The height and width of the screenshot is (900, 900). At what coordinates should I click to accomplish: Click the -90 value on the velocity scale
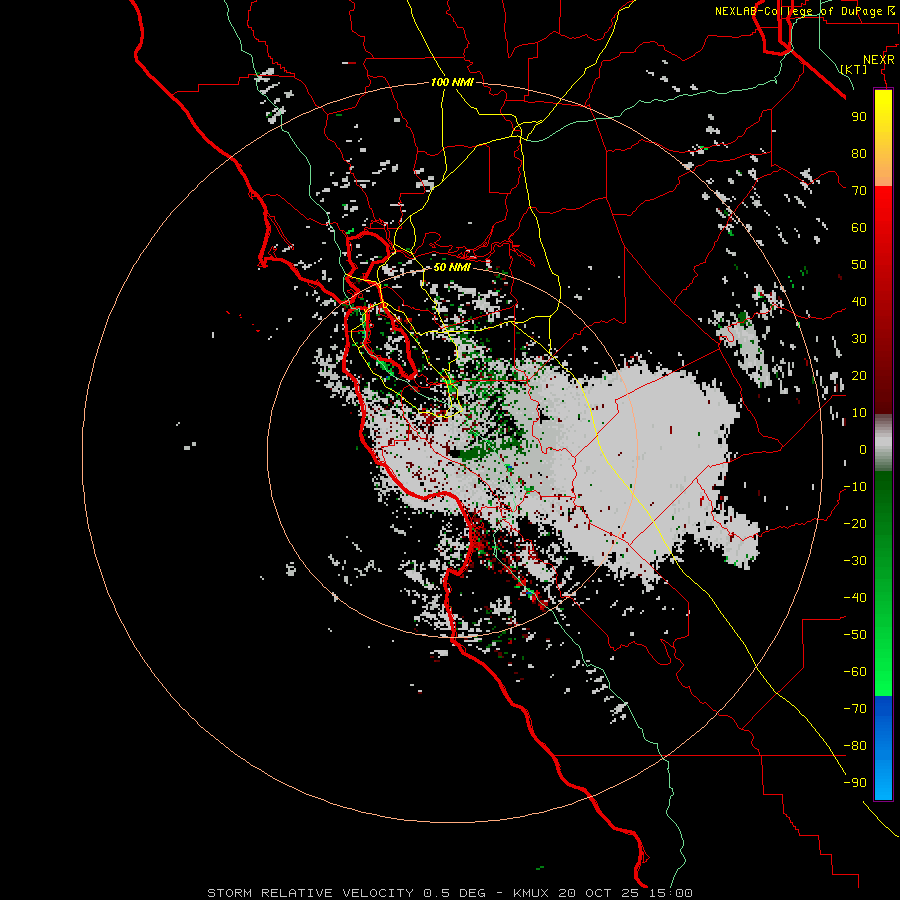[x=855, y=783]
